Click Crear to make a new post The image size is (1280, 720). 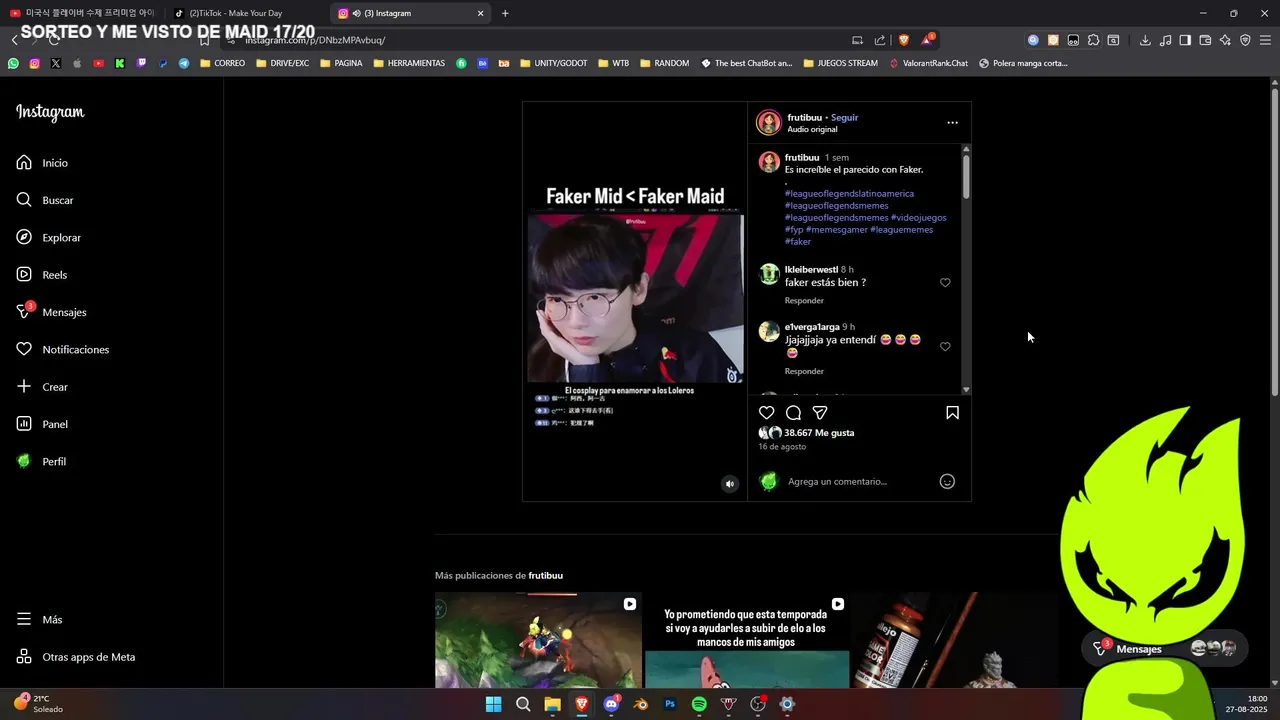42,386
